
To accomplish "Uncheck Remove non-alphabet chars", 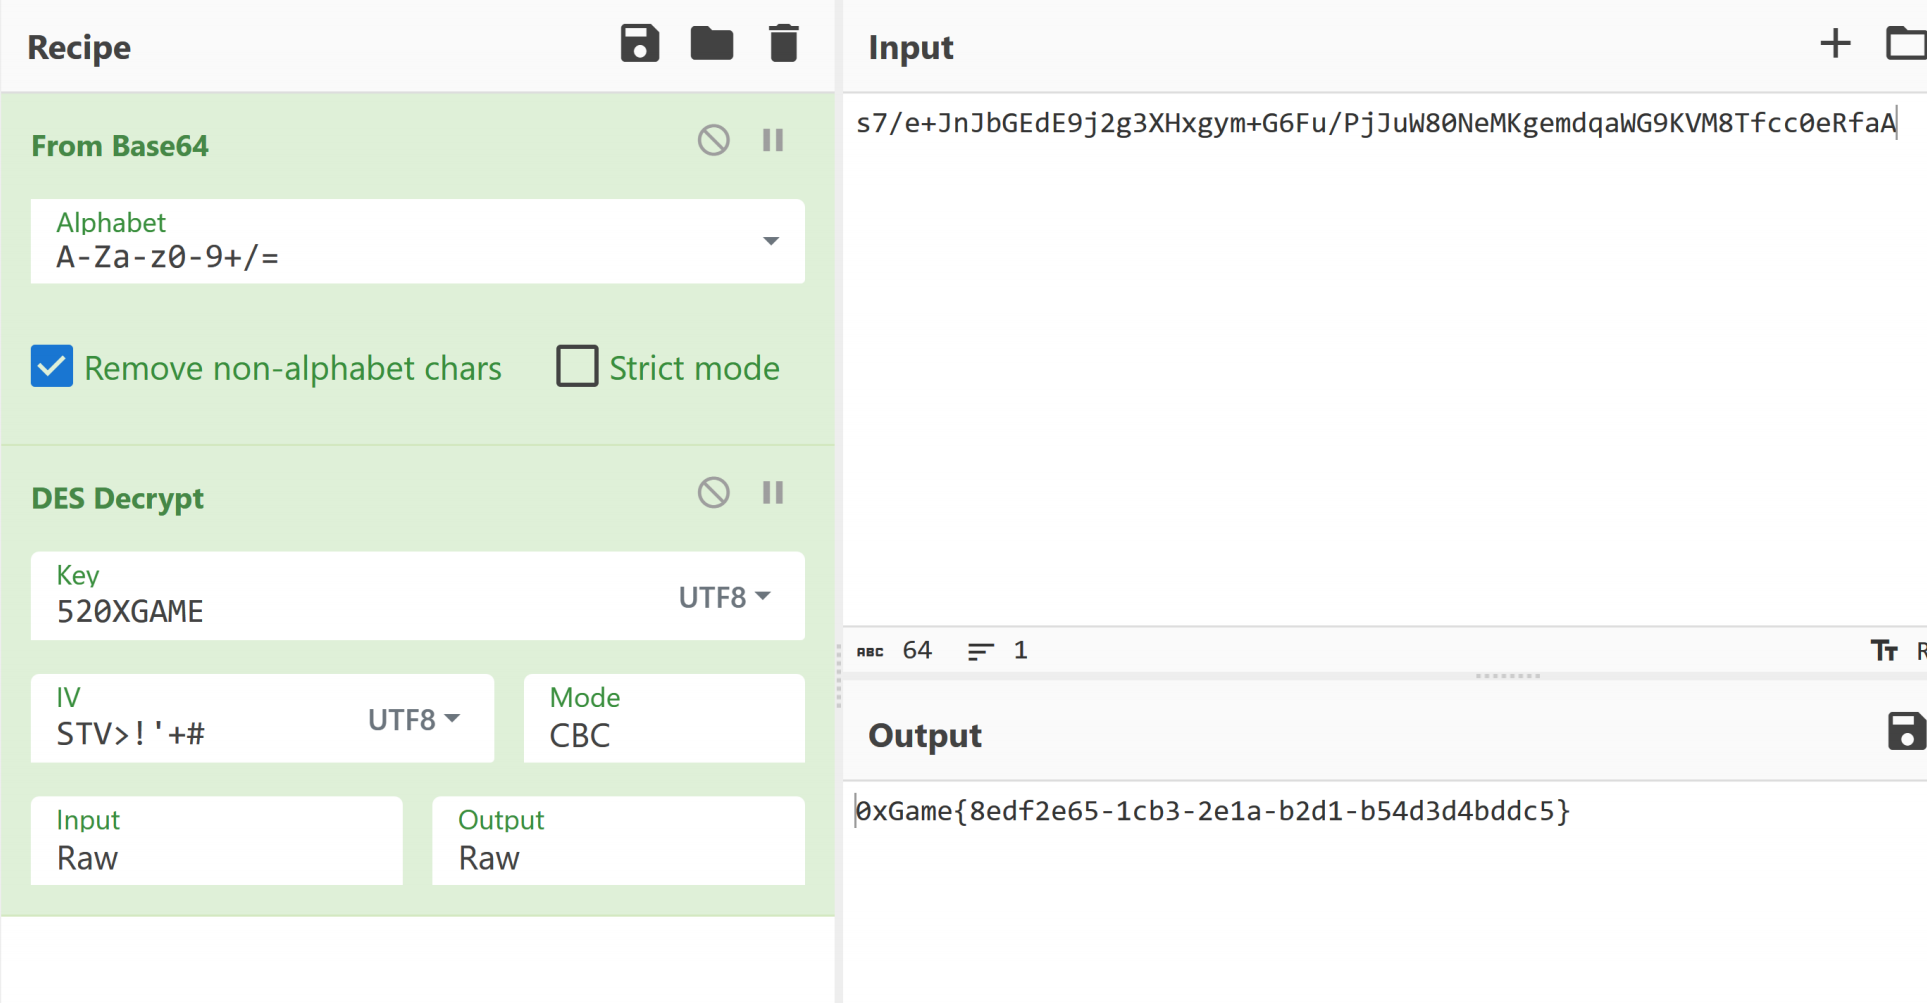I will pyautogui.click(x=52, y=367).
